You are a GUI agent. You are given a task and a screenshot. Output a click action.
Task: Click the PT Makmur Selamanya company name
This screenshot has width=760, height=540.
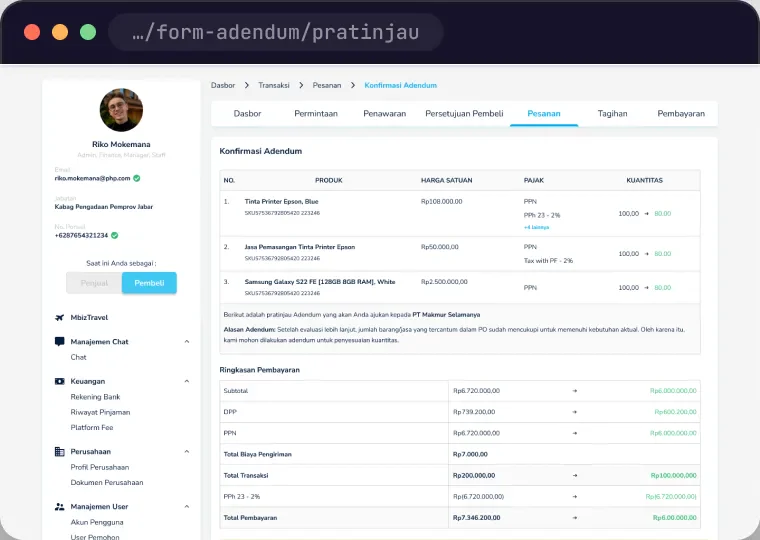tap(446, 315)
